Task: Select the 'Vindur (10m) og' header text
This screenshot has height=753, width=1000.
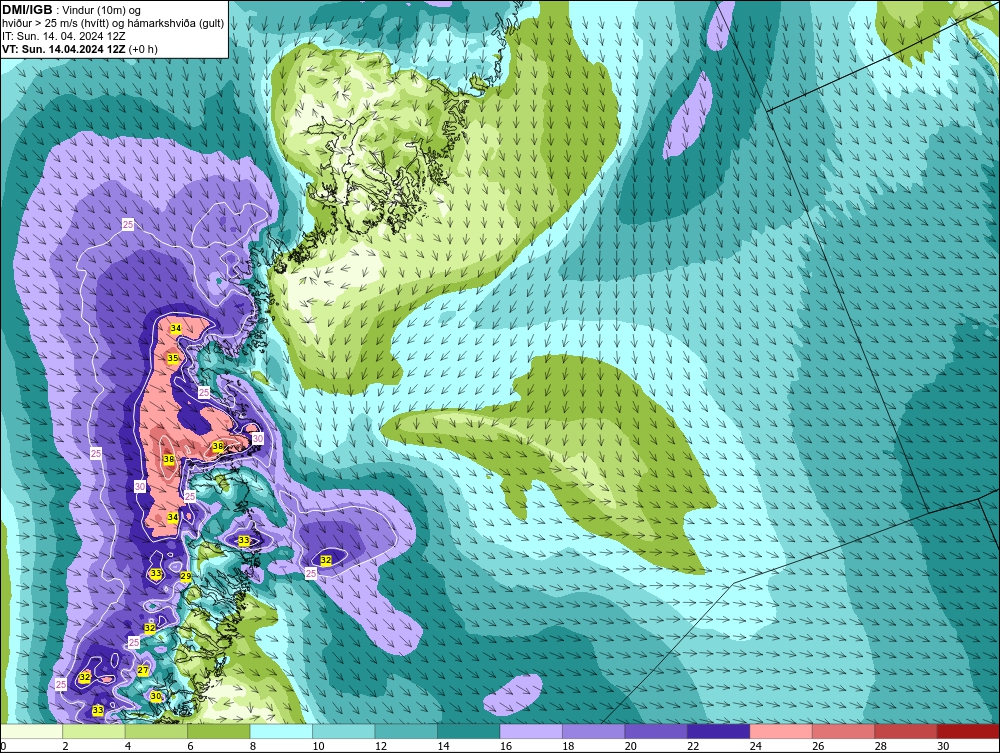Action: (102, 10)
